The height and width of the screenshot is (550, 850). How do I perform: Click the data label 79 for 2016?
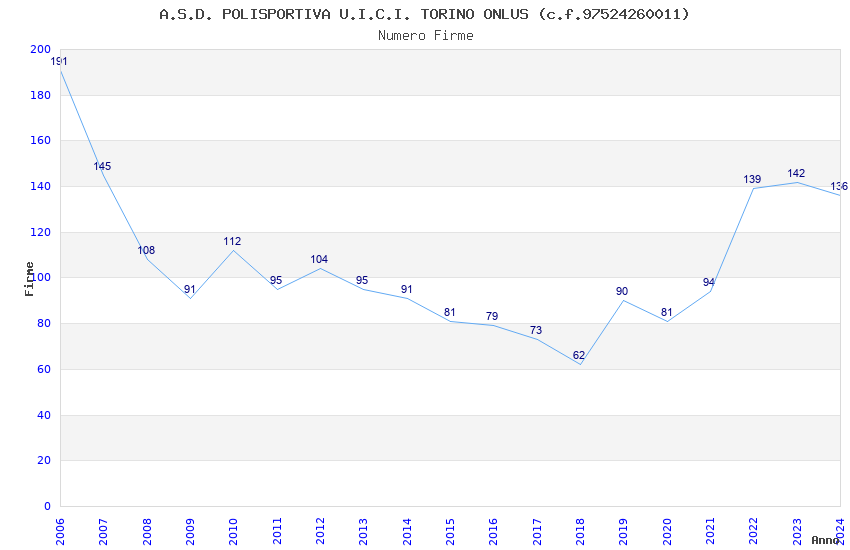point(492,316)
